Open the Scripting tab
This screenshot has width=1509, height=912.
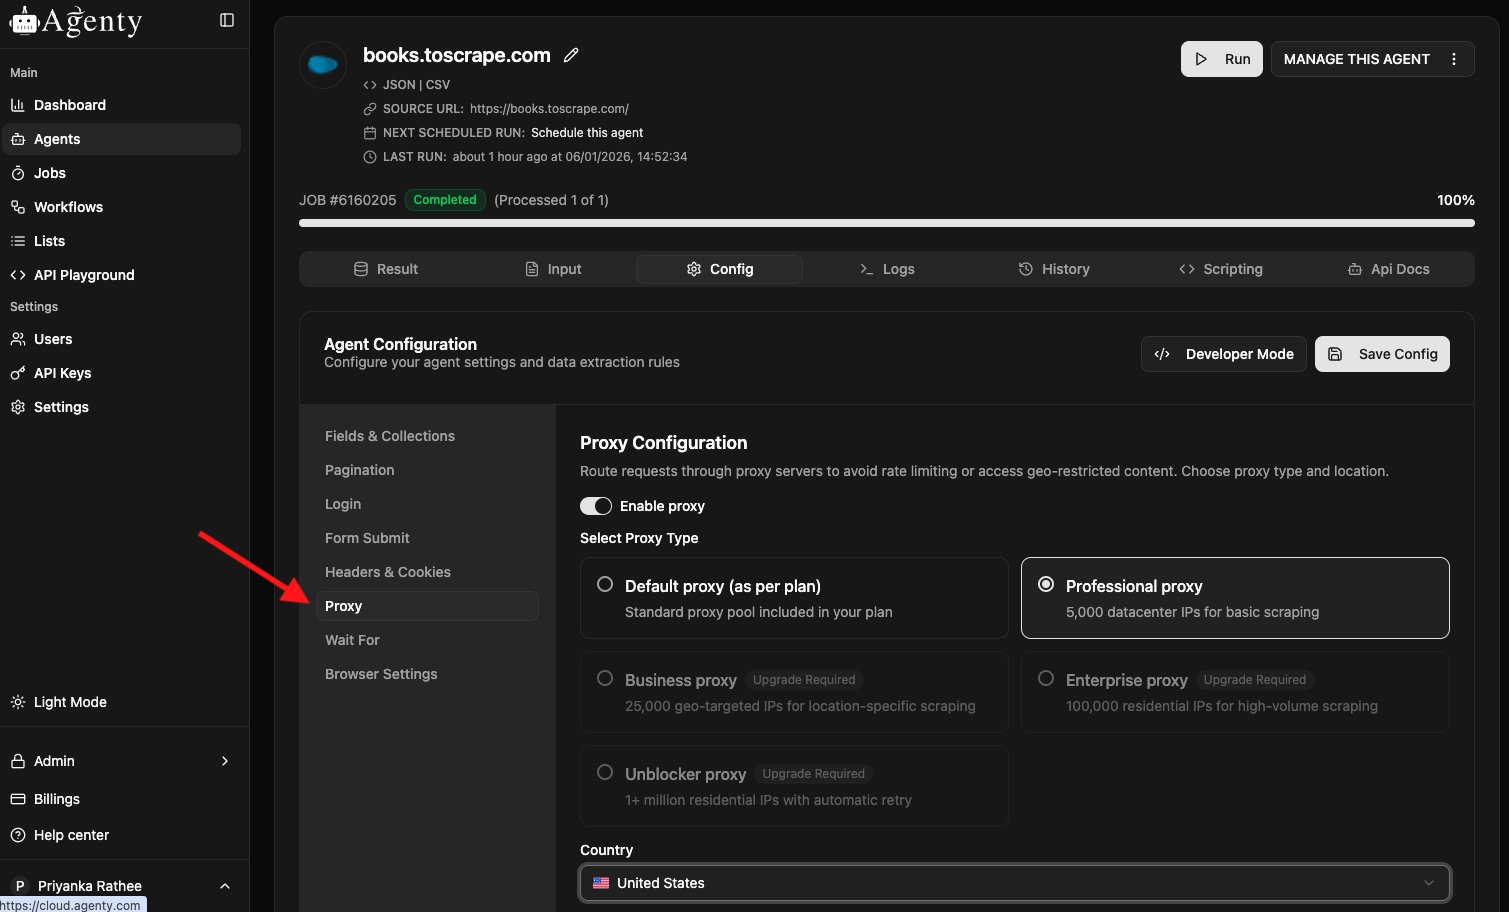click(x=1221, y=269)
